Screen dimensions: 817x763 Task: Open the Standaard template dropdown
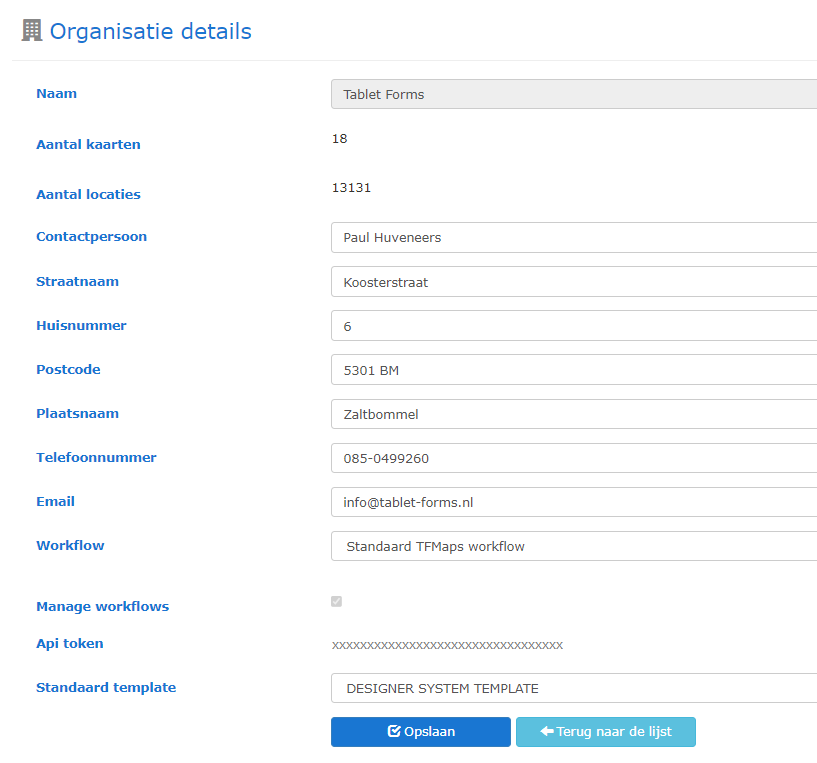(574, 688)
